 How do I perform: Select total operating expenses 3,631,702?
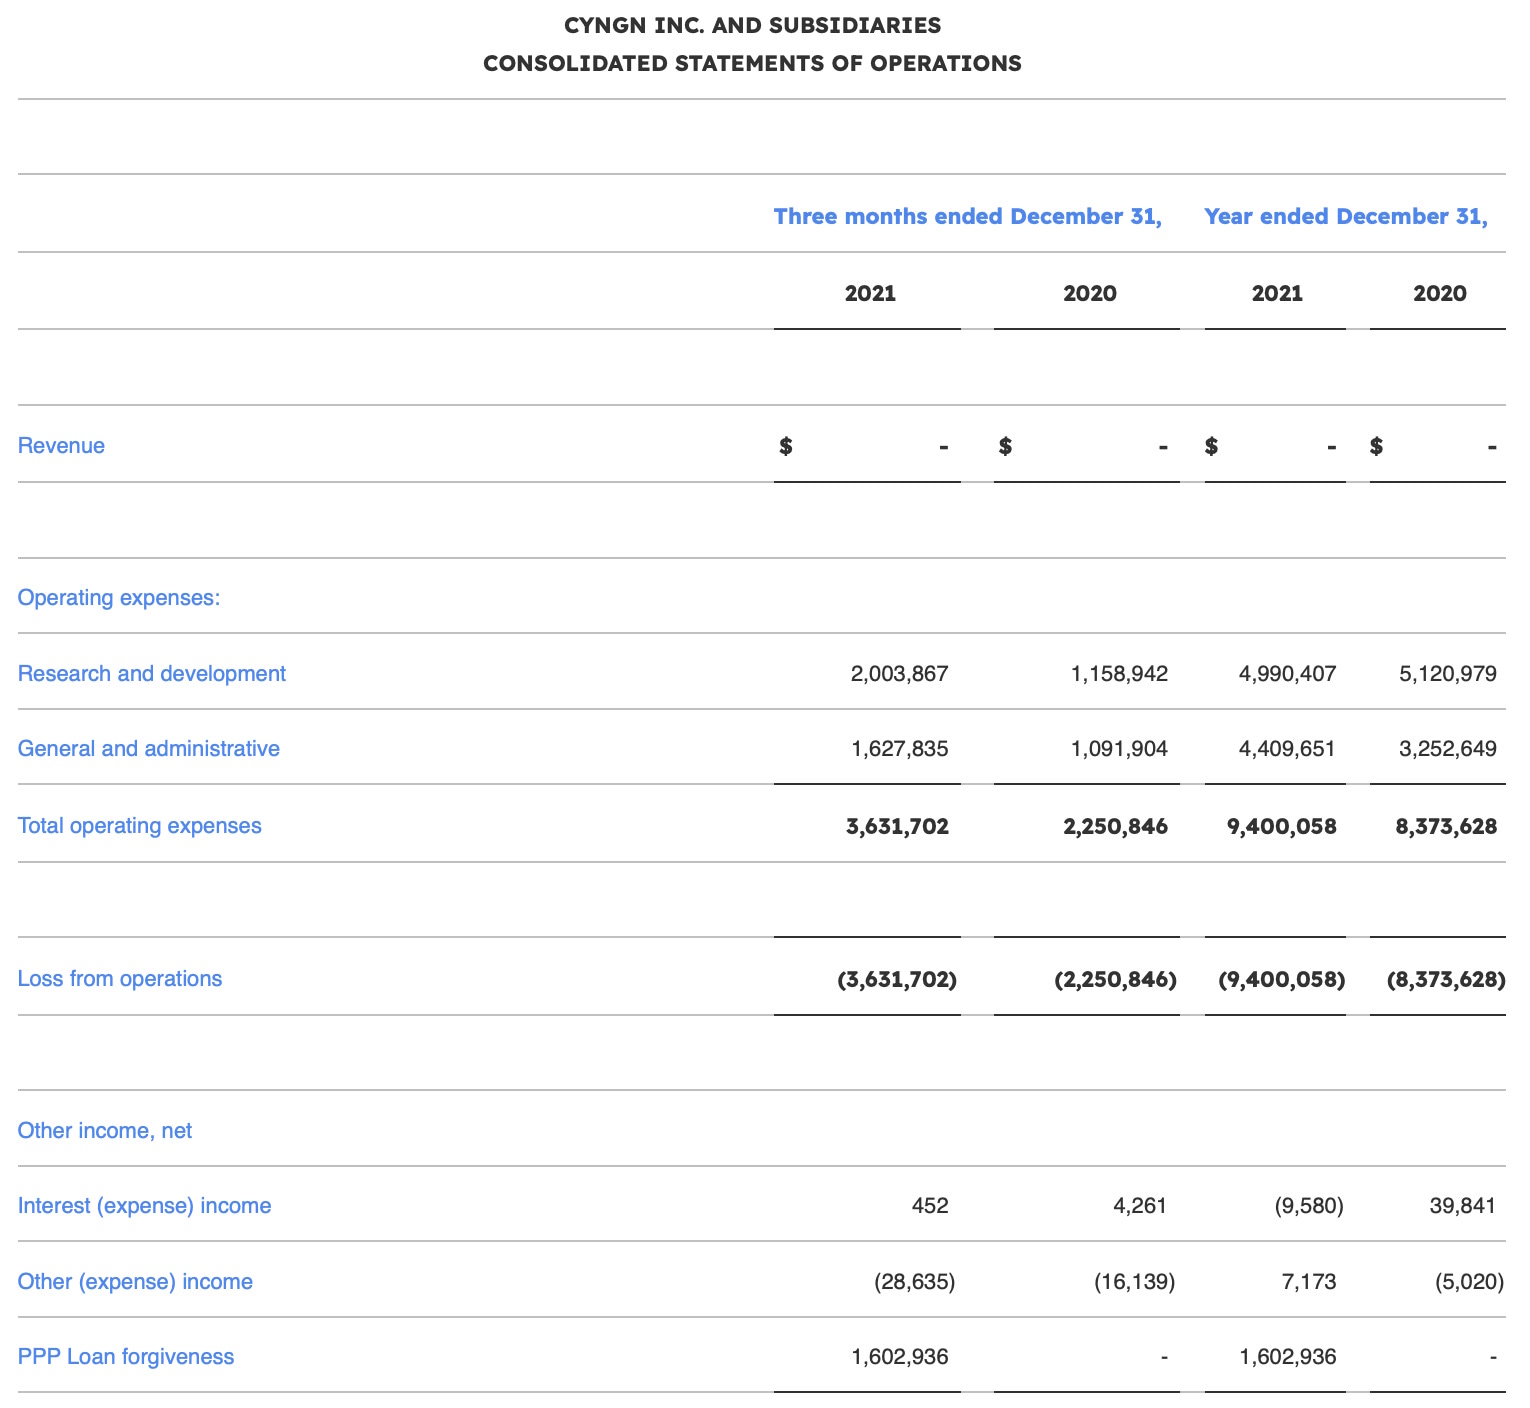897,826
